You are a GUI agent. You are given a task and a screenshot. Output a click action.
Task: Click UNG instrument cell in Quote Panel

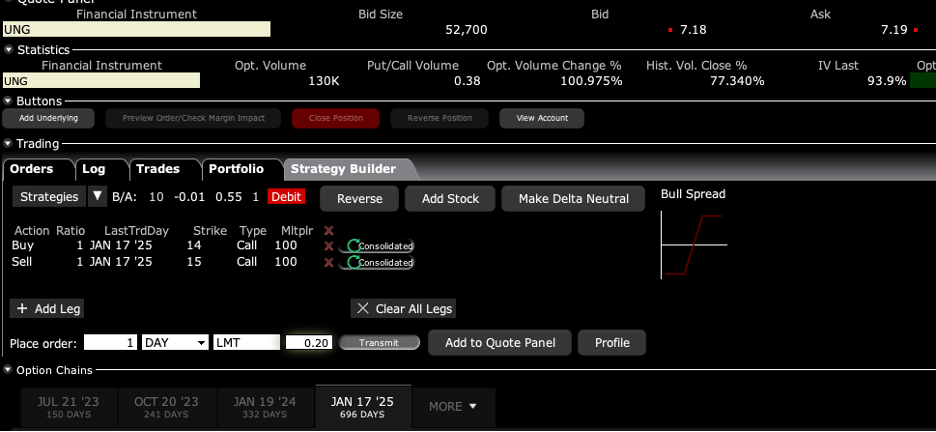tap(137, 29)
